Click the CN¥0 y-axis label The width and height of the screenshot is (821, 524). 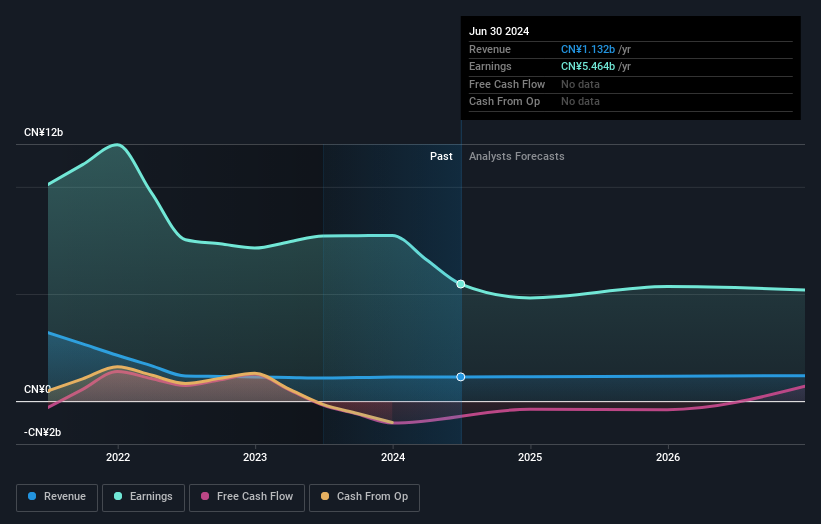(37, 389)
